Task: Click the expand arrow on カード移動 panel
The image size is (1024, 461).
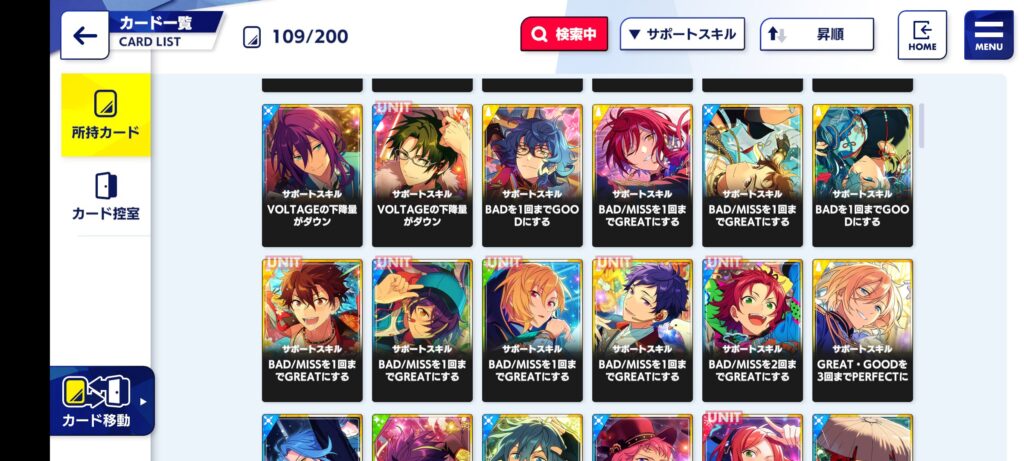Action: coord(144,402)
